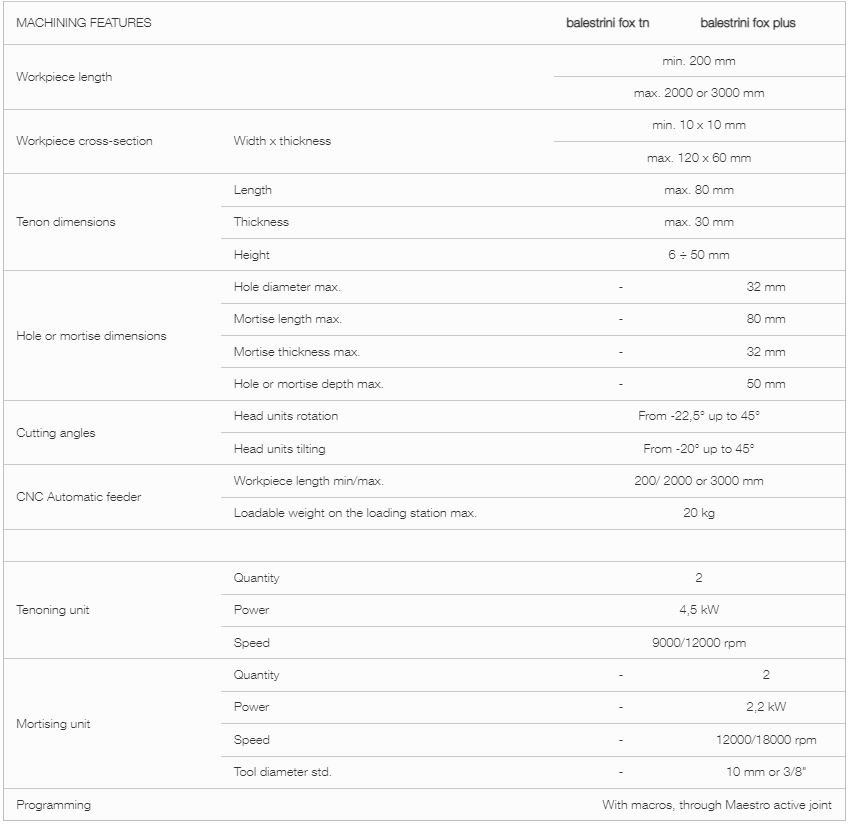Image resolution: width=854 pixels, height=826 pixels.
Task: Click the Tenoning unit 4,5 kW power value
Action: tap(699, 610)
